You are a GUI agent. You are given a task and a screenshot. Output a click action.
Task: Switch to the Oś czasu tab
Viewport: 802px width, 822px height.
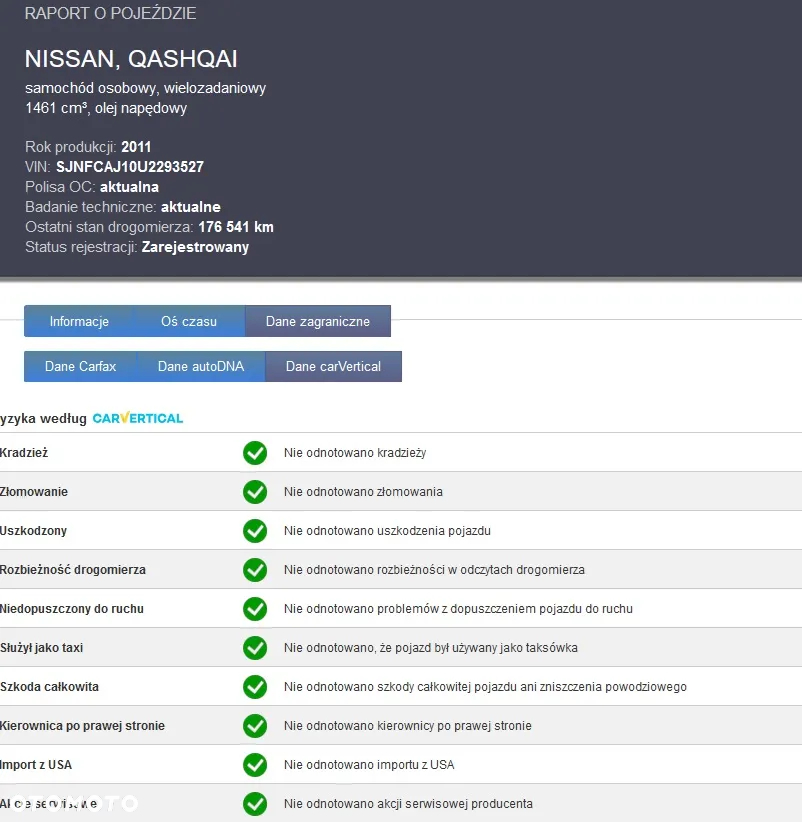[x=189, y=321]
